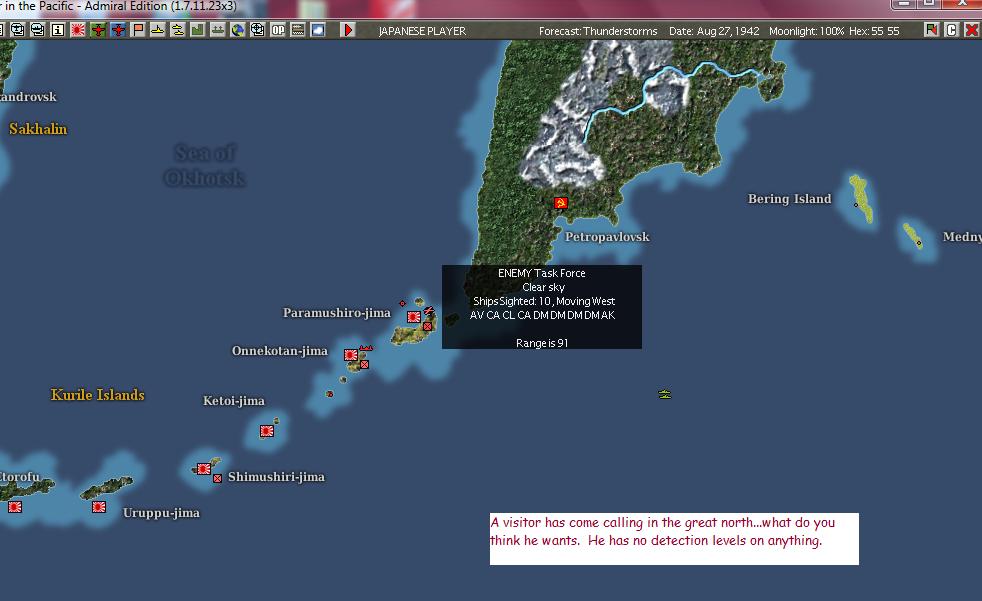Image resolution: width=982 pixels, height=601 pixels.
Task: Click the ENEMY Task Force tooltip heading
Action: (x=542, y=273)
